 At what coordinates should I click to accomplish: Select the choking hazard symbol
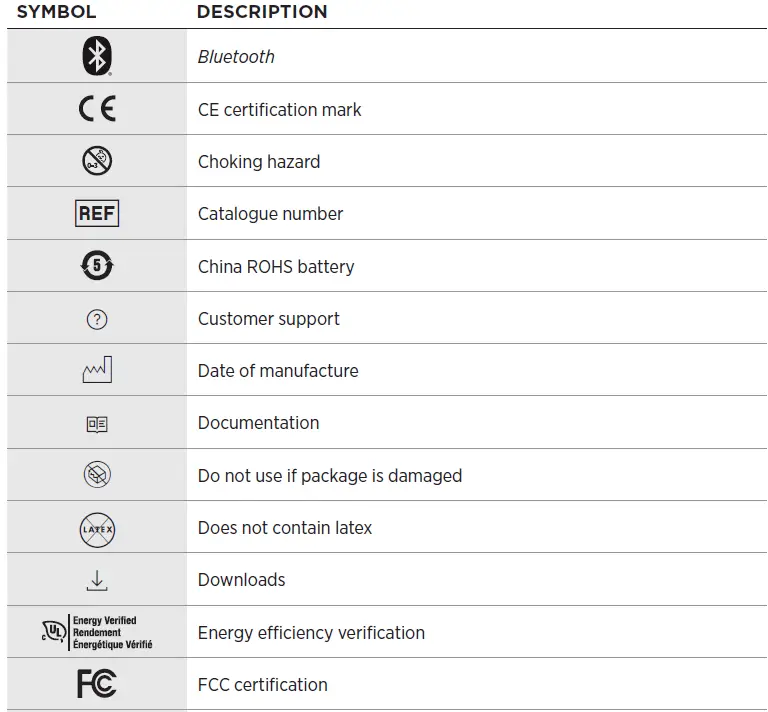pos(97,161)
